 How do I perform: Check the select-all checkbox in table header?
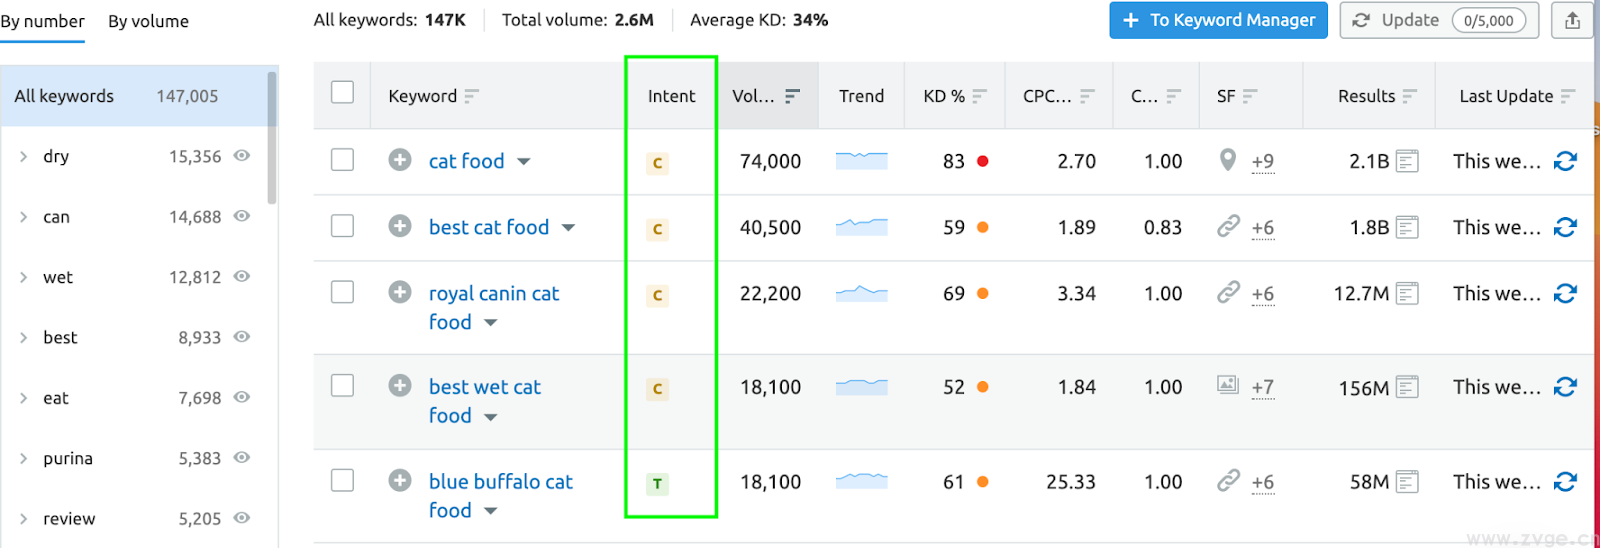[x=342, y=93]
